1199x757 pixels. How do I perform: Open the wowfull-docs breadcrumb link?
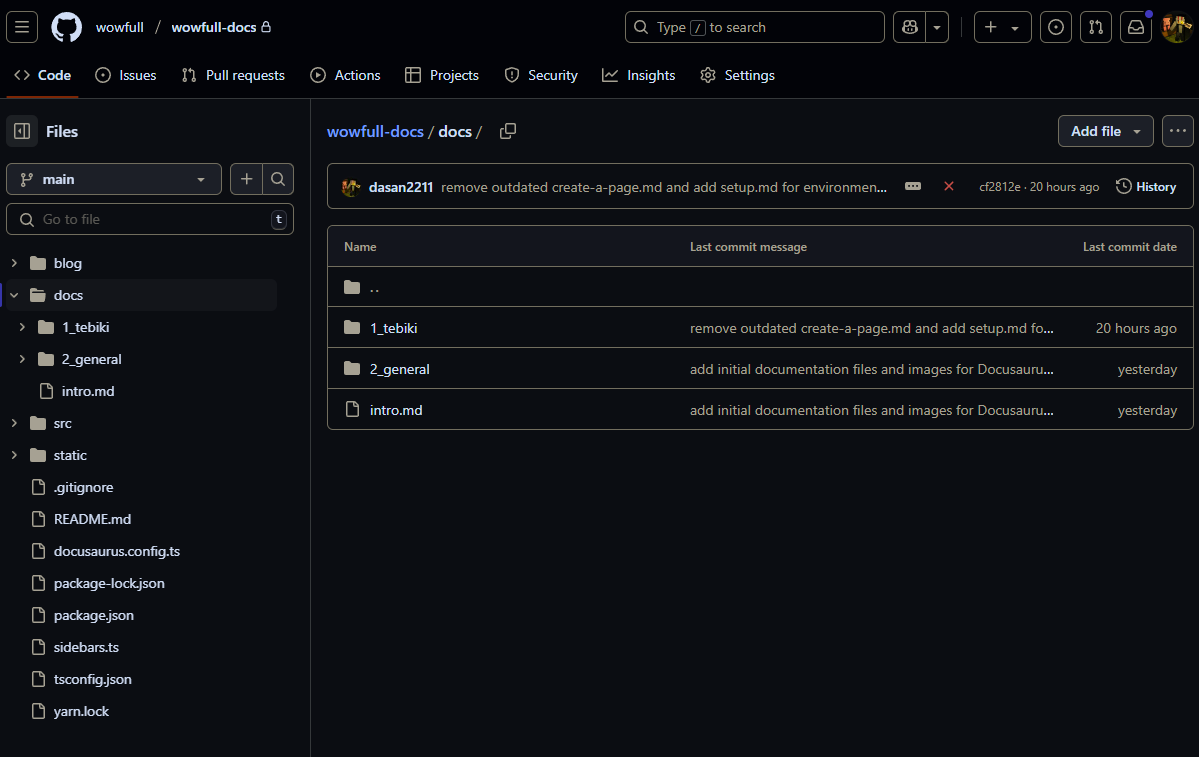click(x=375, y=132)
